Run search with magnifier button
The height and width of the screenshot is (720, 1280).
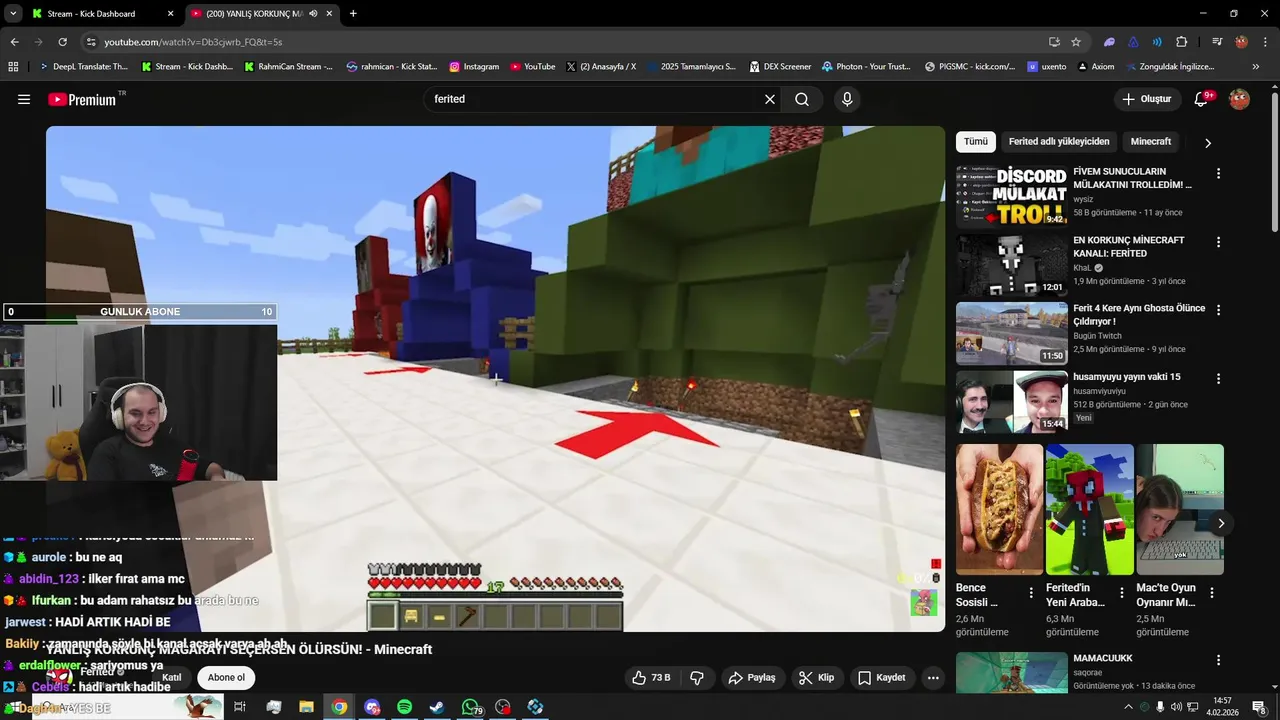802,99
